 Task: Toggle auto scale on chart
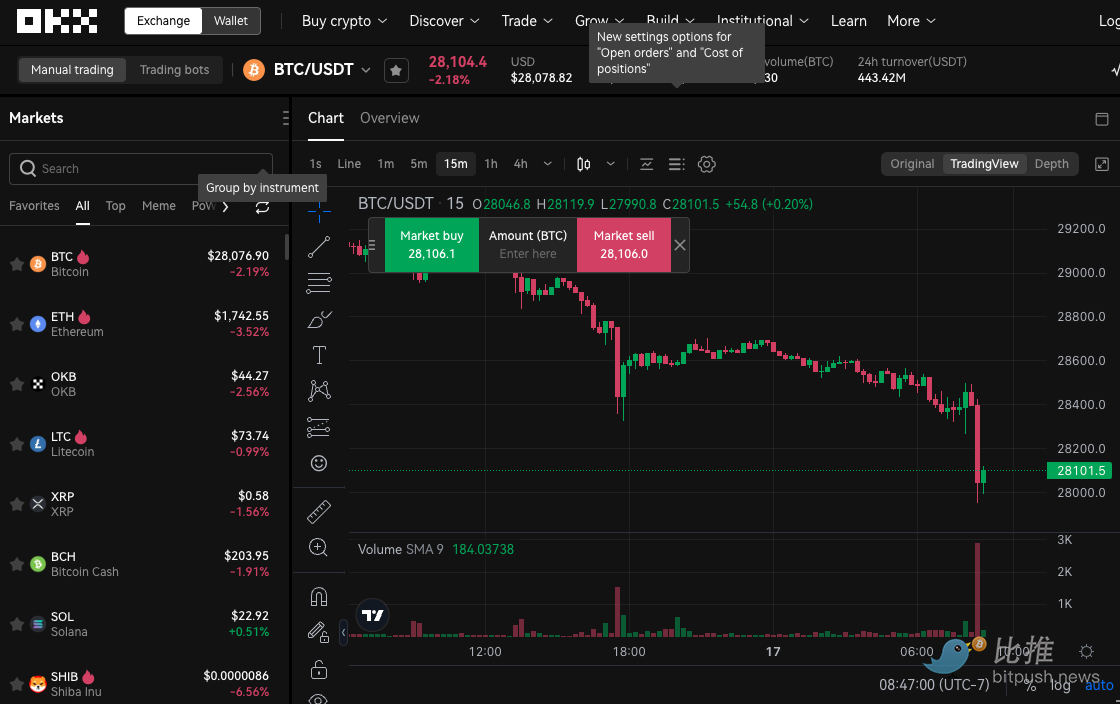point(1099,685)
